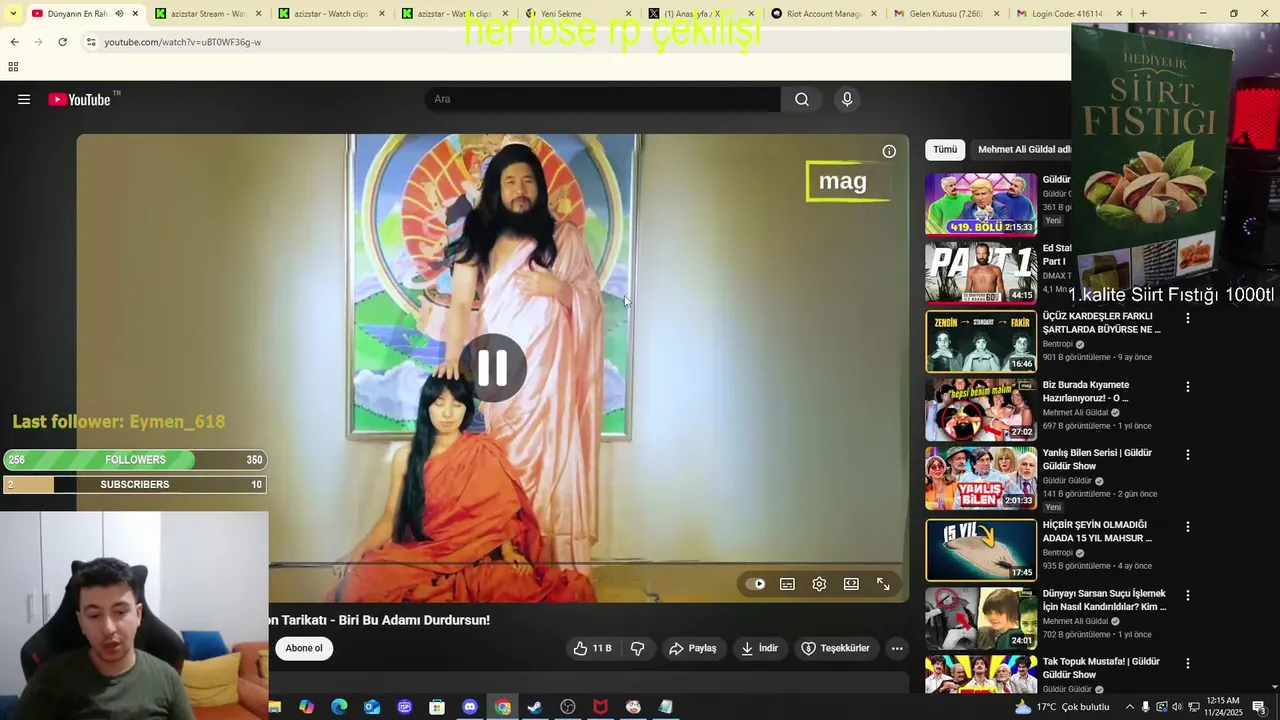
Task: Subscribe with the Abone ol button
Action: tap(304, 648)
